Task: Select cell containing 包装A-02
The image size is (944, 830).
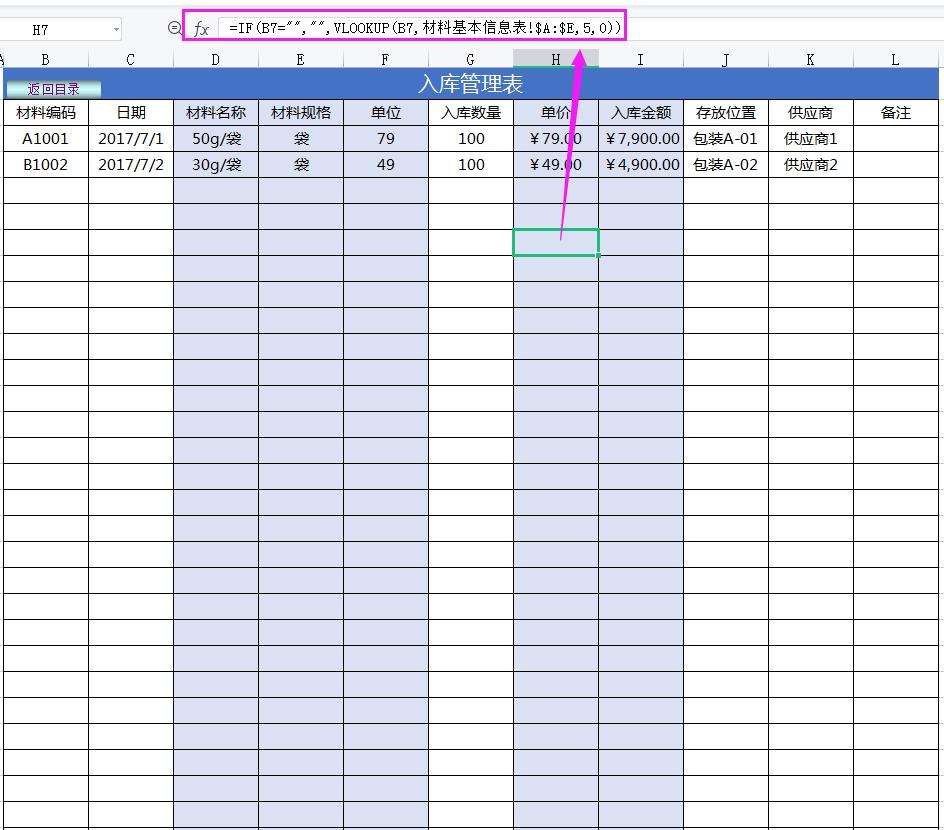Action: click(x=725, y=164)
